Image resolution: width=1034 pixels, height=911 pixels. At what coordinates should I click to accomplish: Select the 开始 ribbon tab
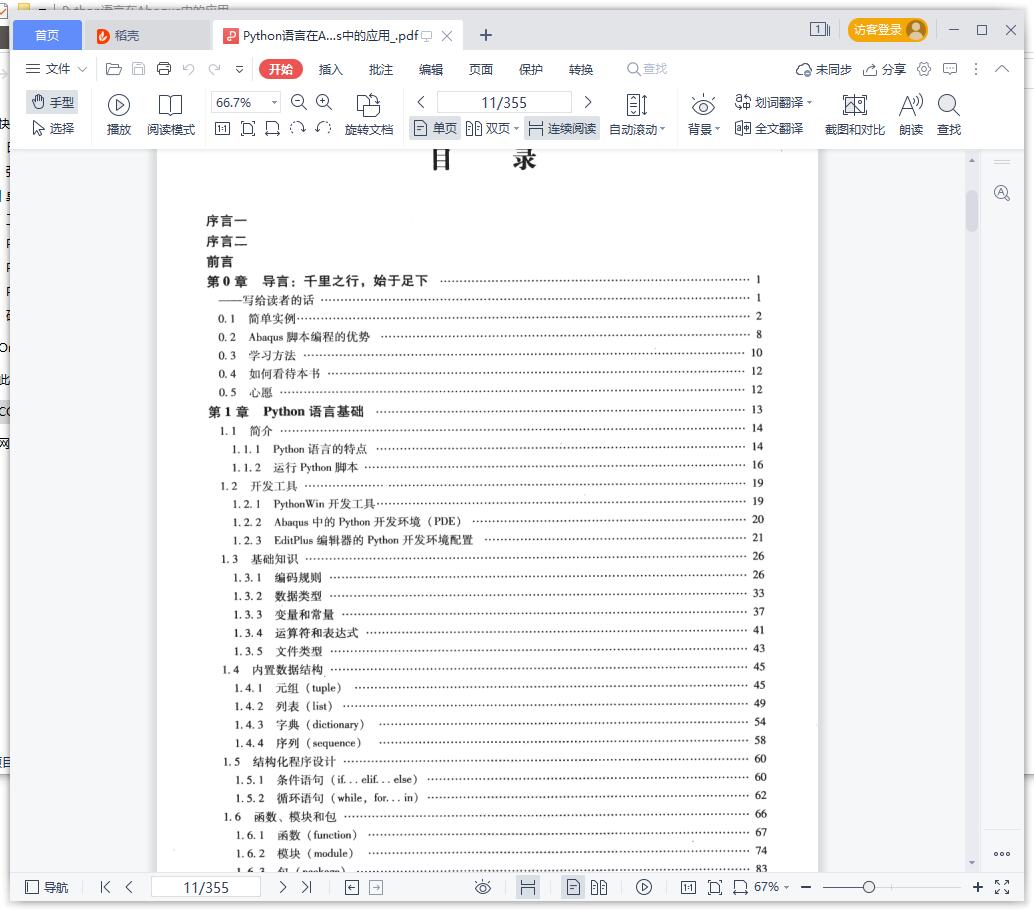(x=281, y=69)
